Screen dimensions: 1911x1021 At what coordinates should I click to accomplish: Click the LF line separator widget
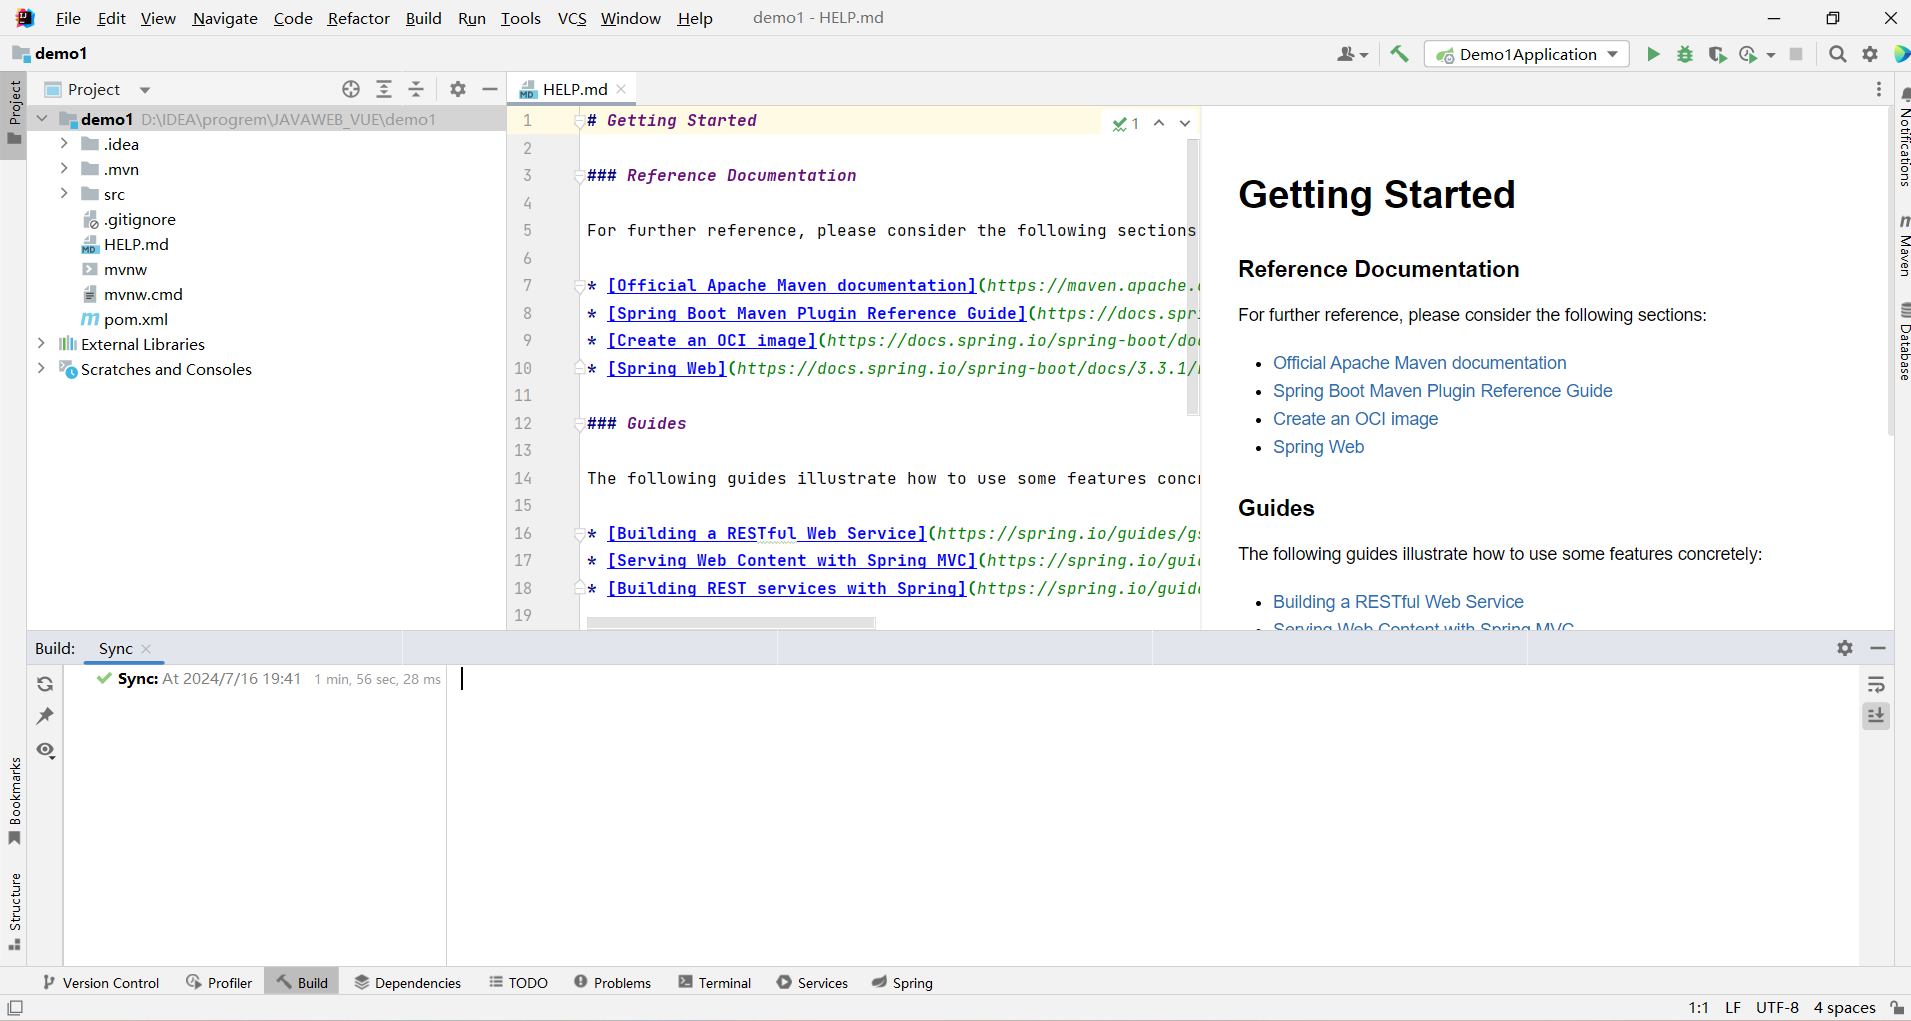pos(1733,1007)
